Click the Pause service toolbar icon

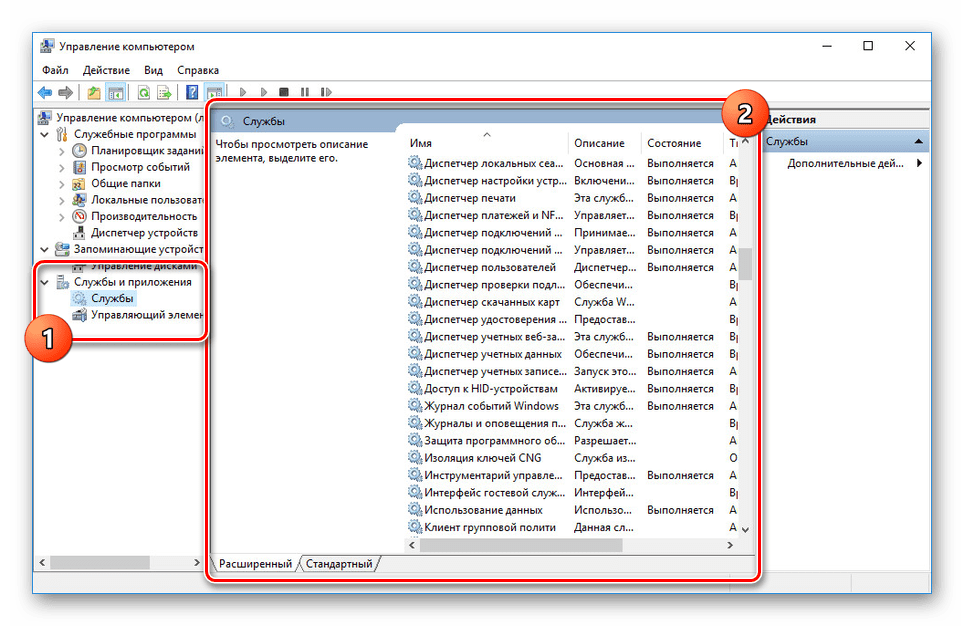click(x=305, y=92)
